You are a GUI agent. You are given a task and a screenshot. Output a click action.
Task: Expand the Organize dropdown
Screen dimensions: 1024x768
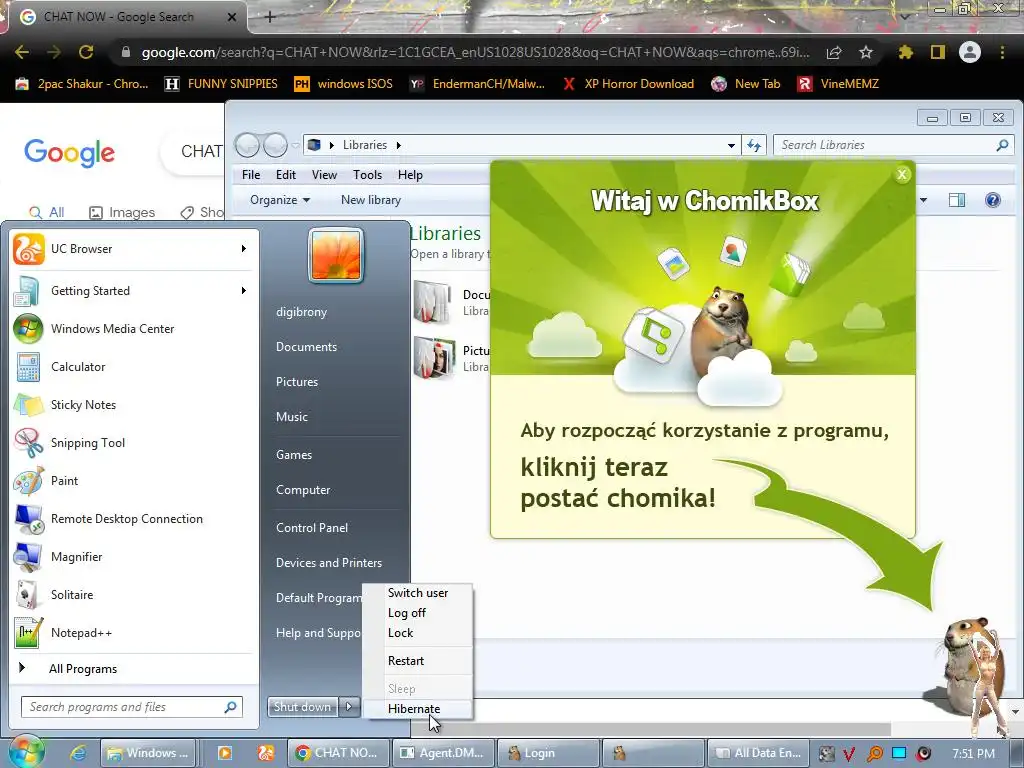[x=280, y=200]
